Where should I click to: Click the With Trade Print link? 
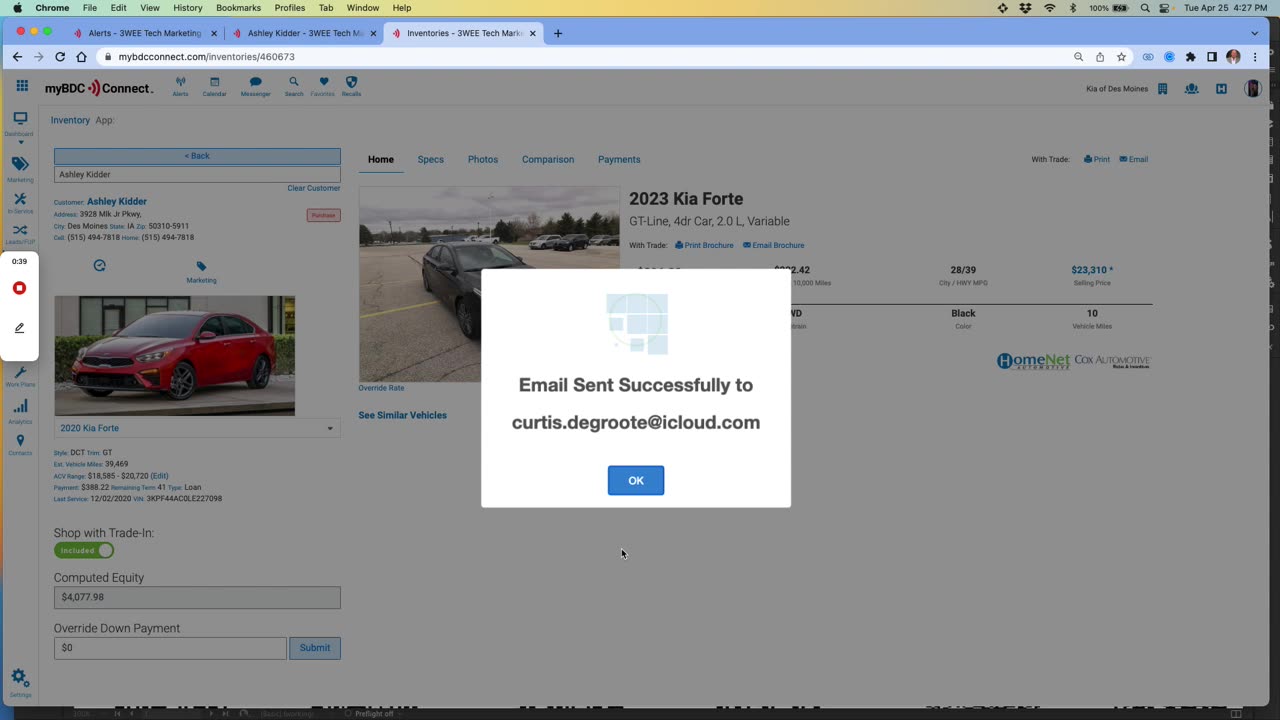click(x=1097, y=159)
